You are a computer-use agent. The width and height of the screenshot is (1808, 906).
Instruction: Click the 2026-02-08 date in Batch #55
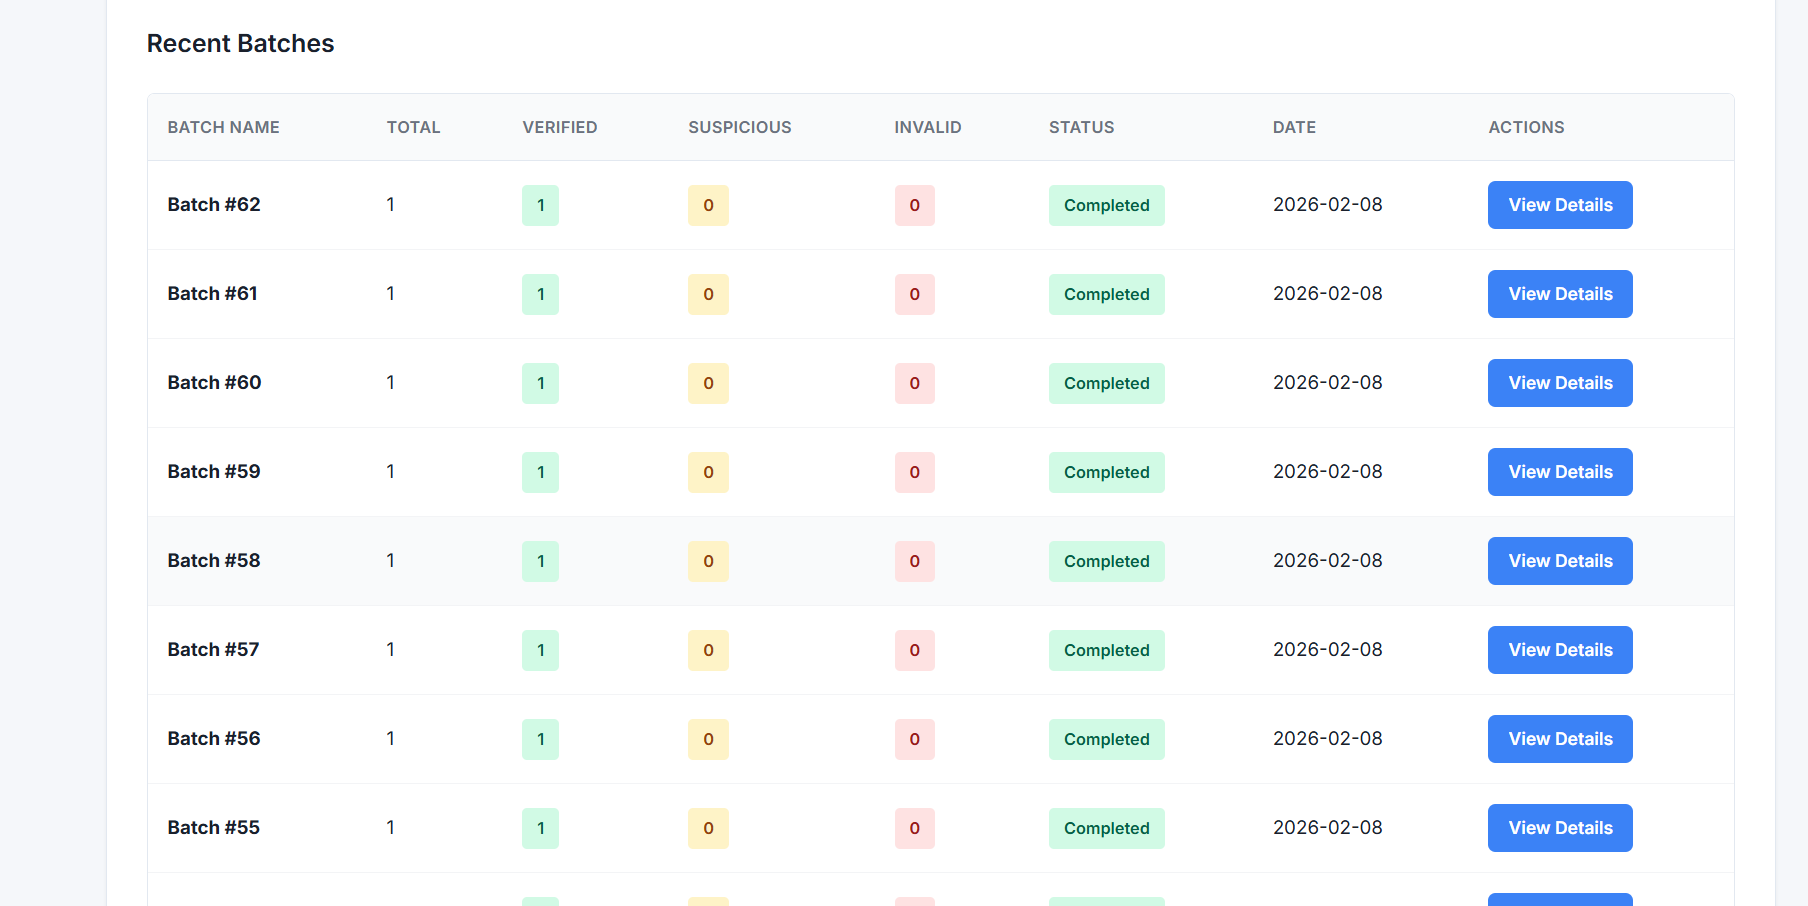(1327, 827)
